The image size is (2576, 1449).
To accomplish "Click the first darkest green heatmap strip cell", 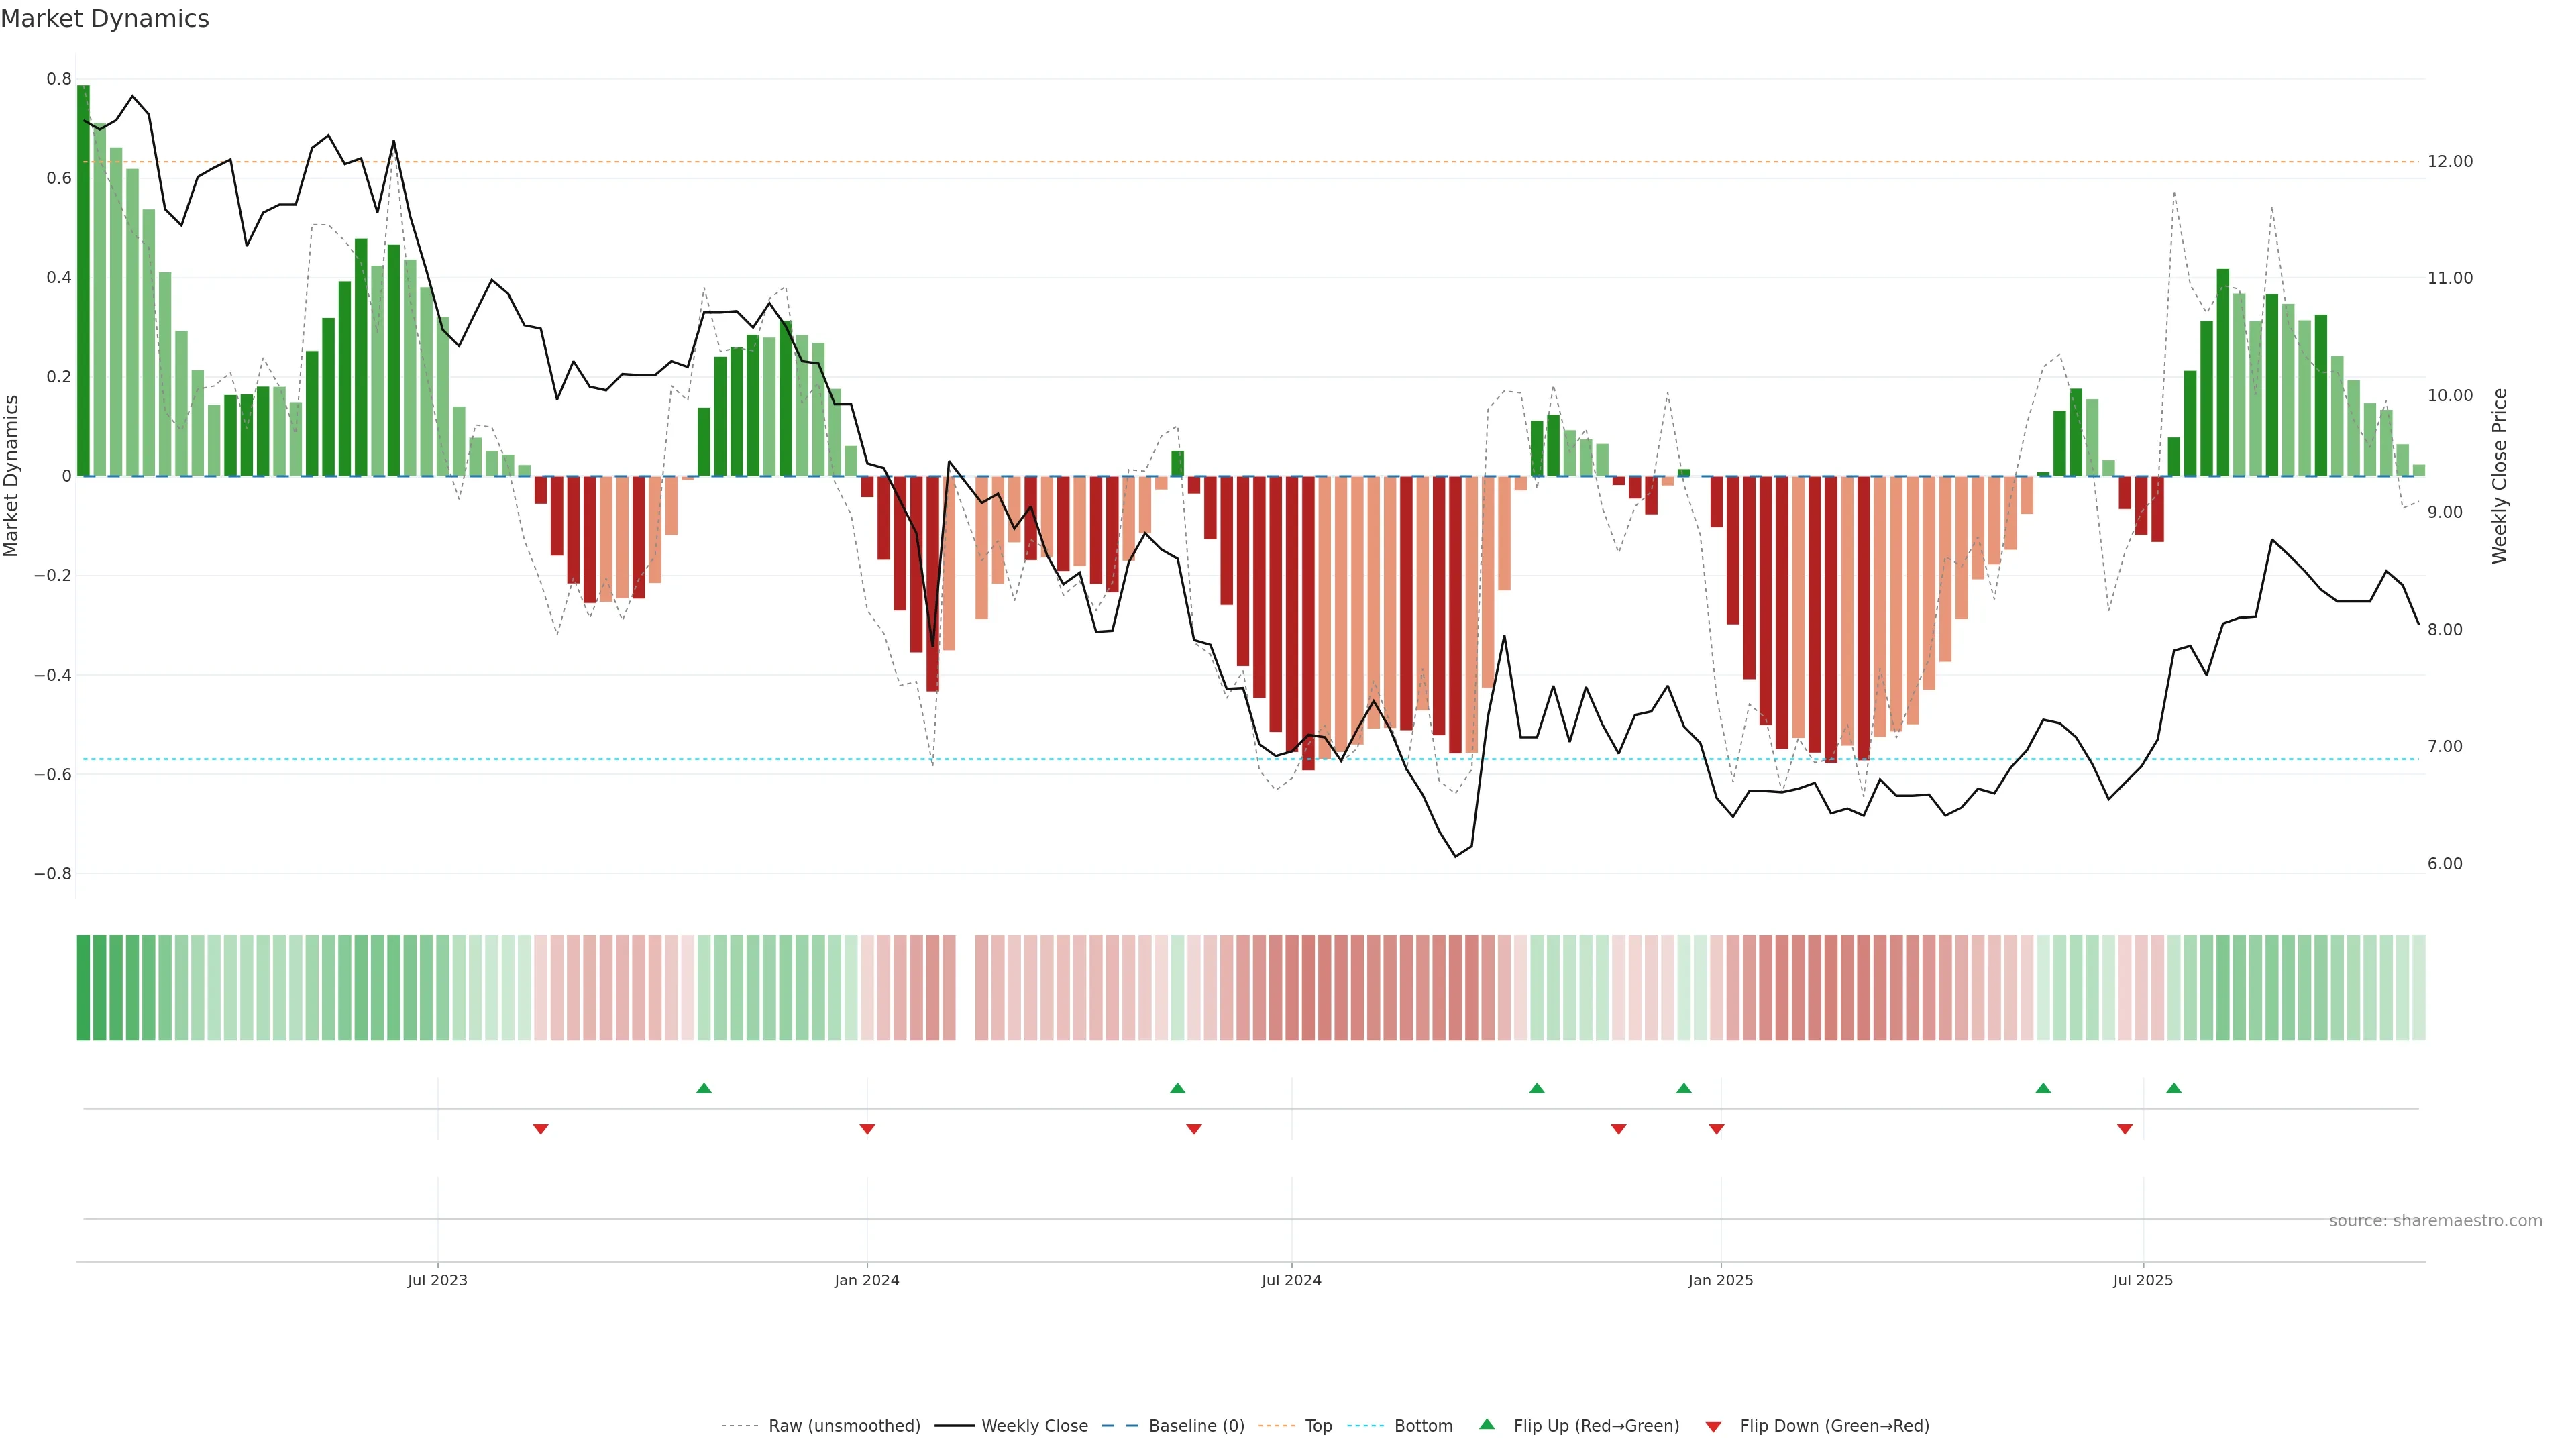I will pos(83,988).
